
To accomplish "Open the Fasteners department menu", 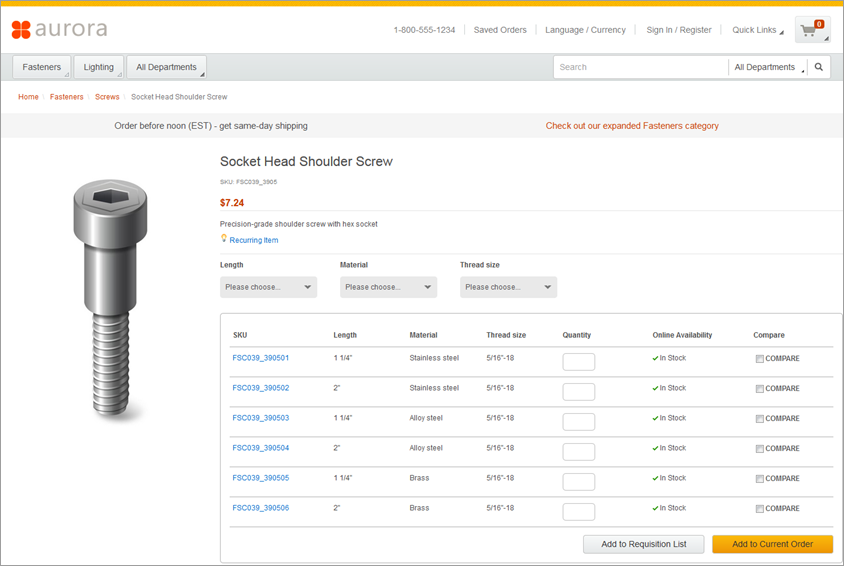I will [x=42, y=67].
